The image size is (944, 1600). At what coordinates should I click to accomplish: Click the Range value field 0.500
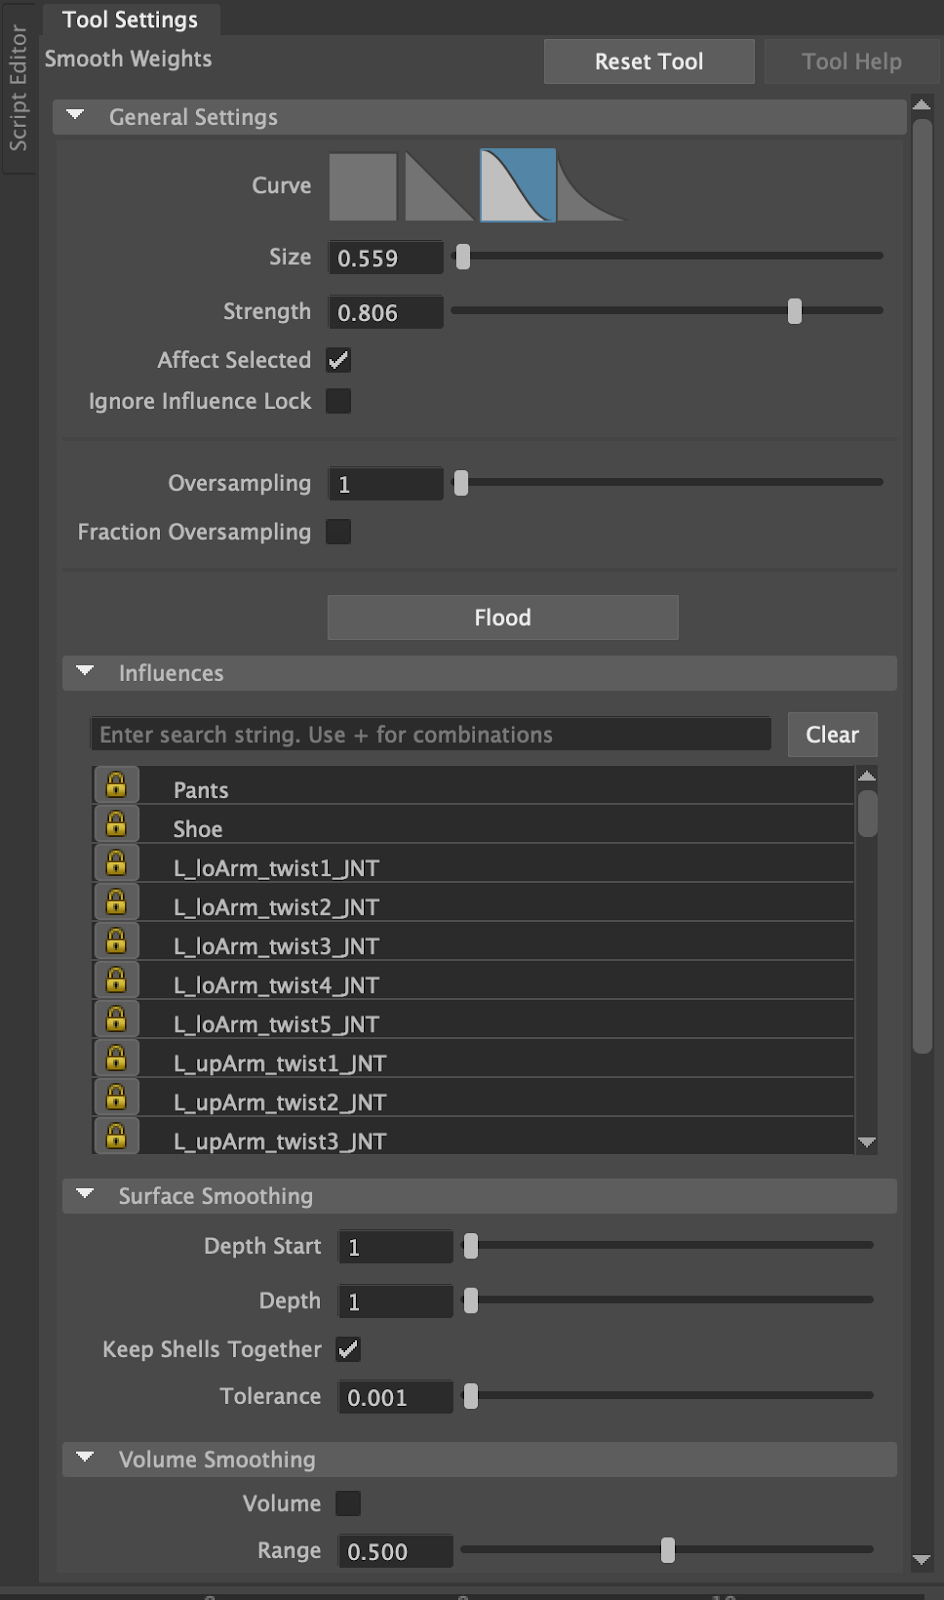(x=396, y=1551)
